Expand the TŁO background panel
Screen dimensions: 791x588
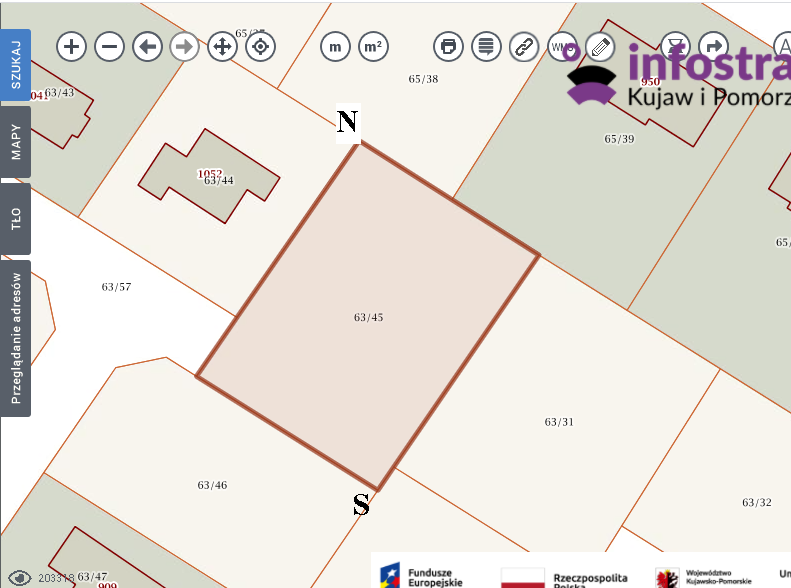(16, 218)
